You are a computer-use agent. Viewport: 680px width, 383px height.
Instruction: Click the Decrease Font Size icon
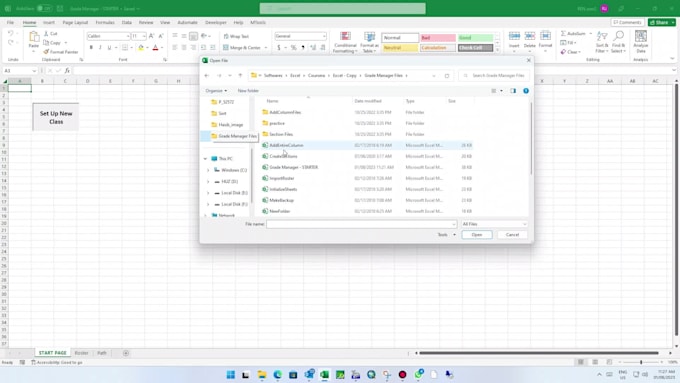click(x=161, y=36)
